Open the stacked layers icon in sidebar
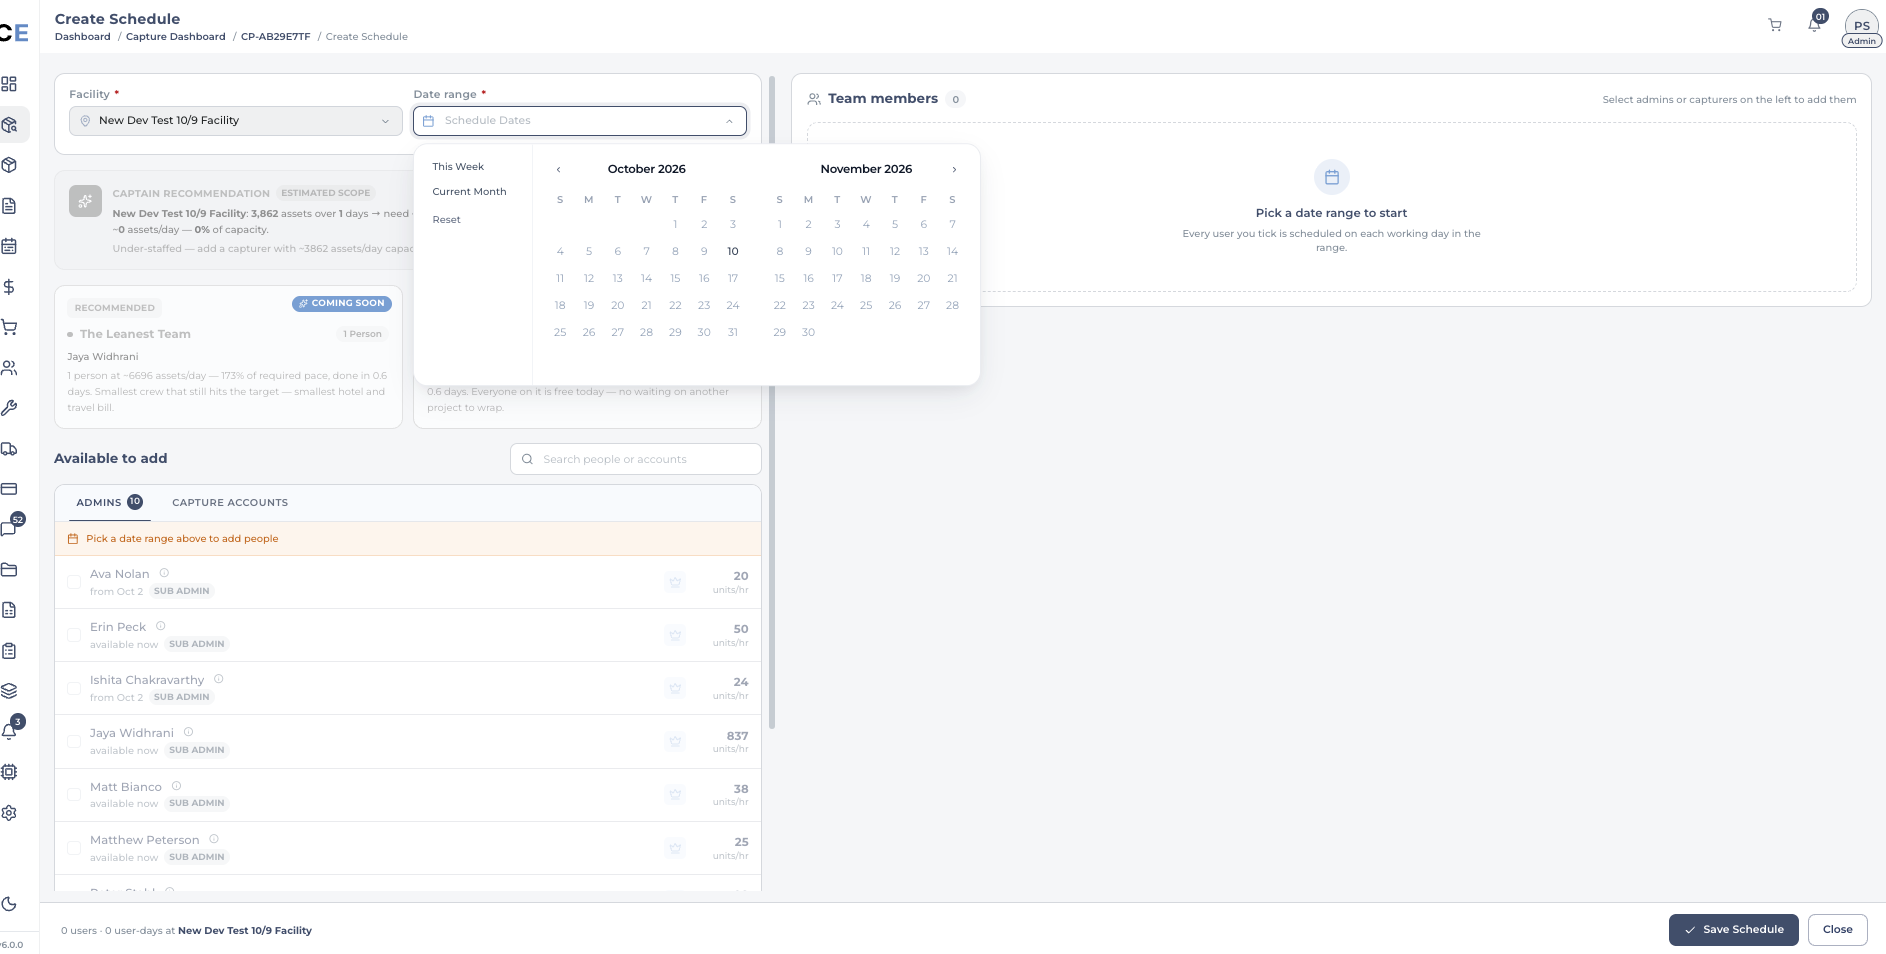This screenshot has width=1886, height=954. point(9,691)
